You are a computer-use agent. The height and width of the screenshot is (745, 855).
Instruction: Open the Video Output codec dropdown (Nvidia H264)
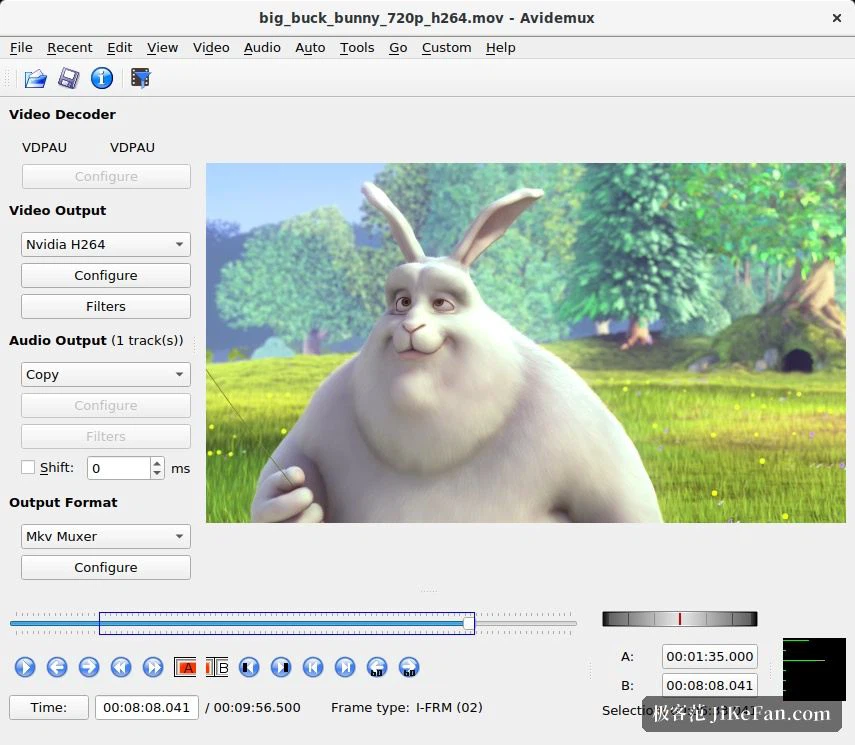click(x=106, y=244)
